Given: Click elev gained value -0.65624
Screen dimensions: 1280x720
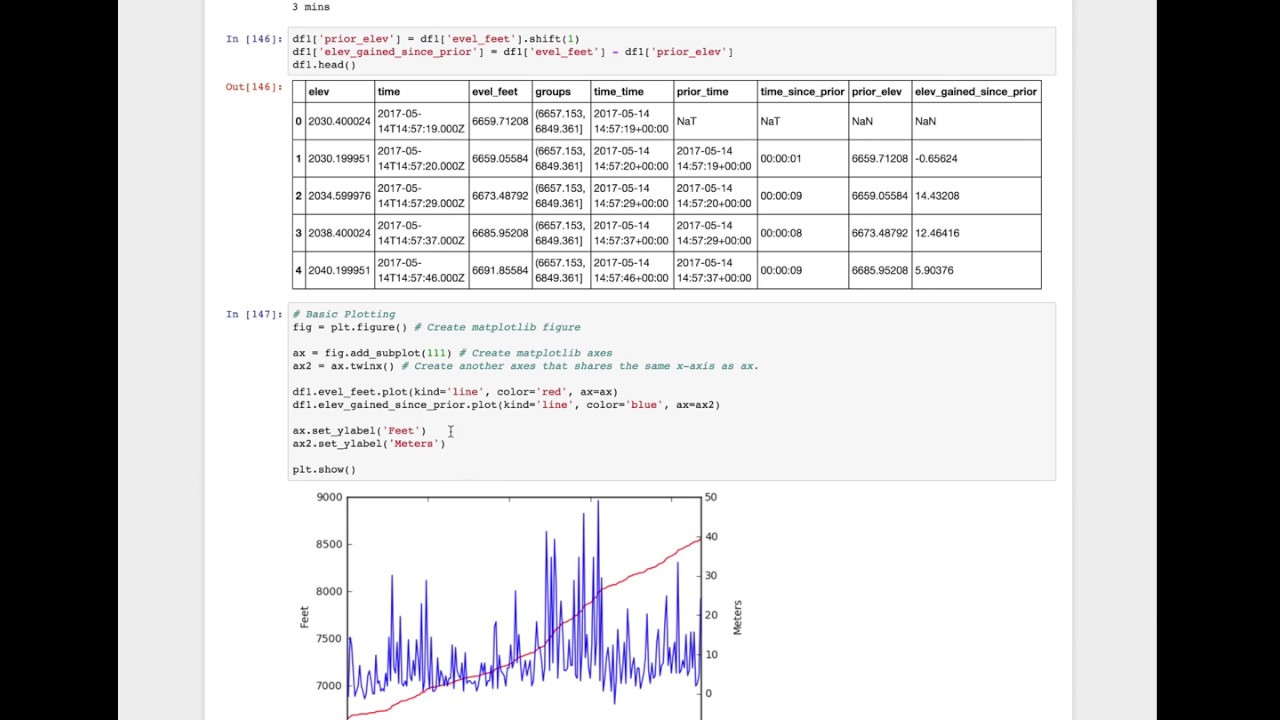Looking at the screenshot, I should [x=936, y=158].
